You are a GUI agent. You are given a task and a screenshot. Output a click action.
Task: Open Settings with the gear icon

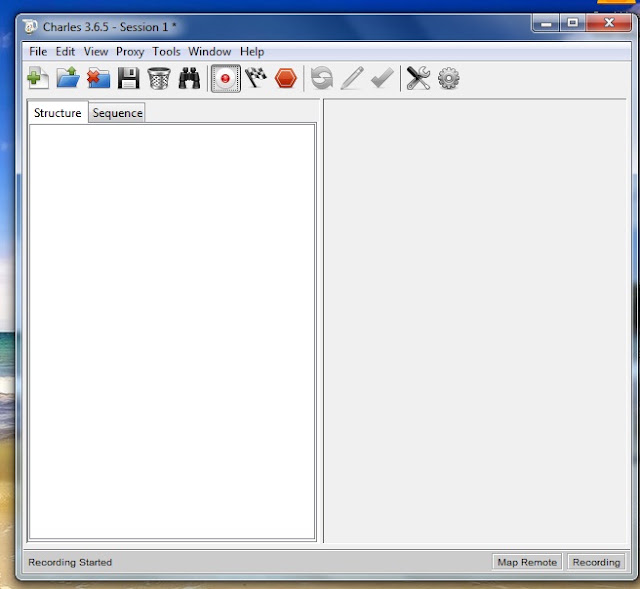pyautogui.click(x=449, y=78)
